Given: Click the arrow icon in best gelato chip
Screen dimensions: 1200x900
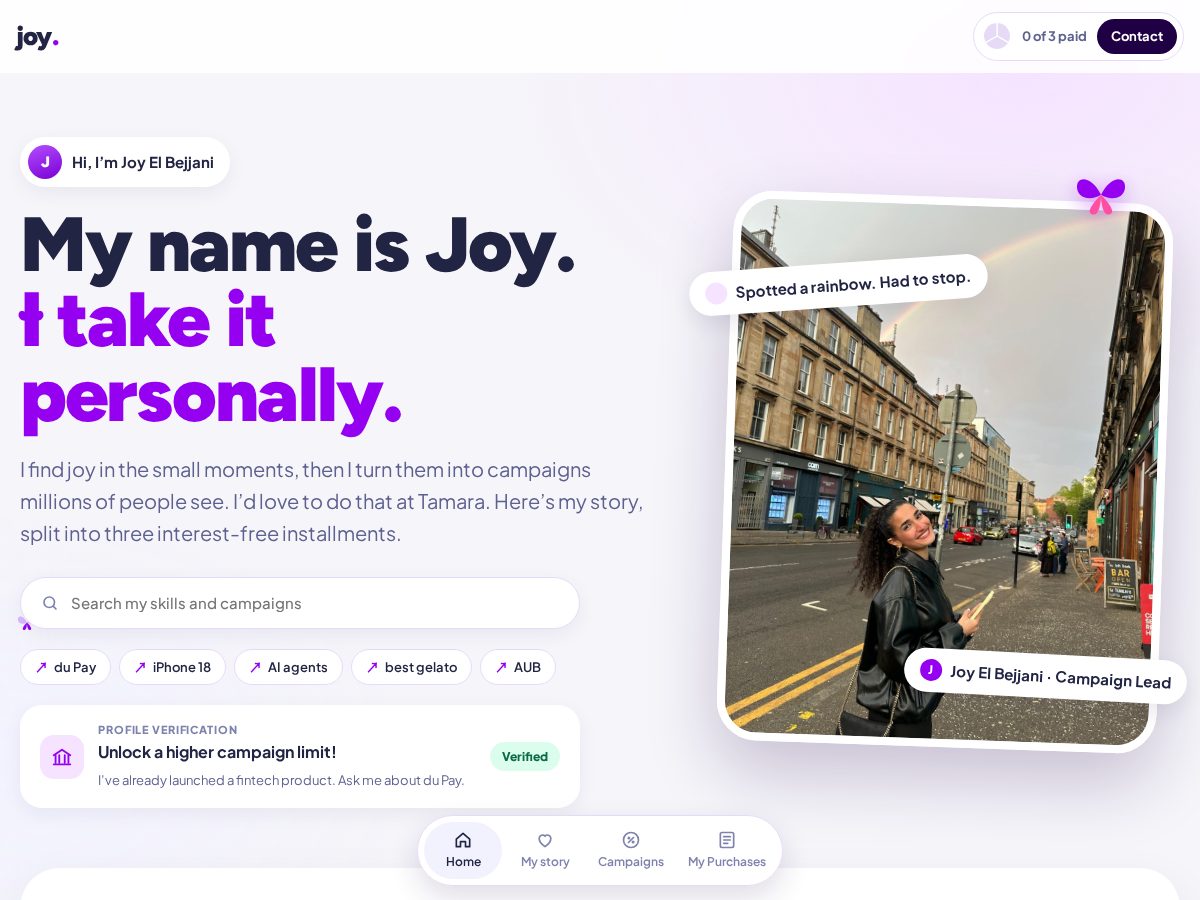Looking at the screenshot, I should point(372,667).
